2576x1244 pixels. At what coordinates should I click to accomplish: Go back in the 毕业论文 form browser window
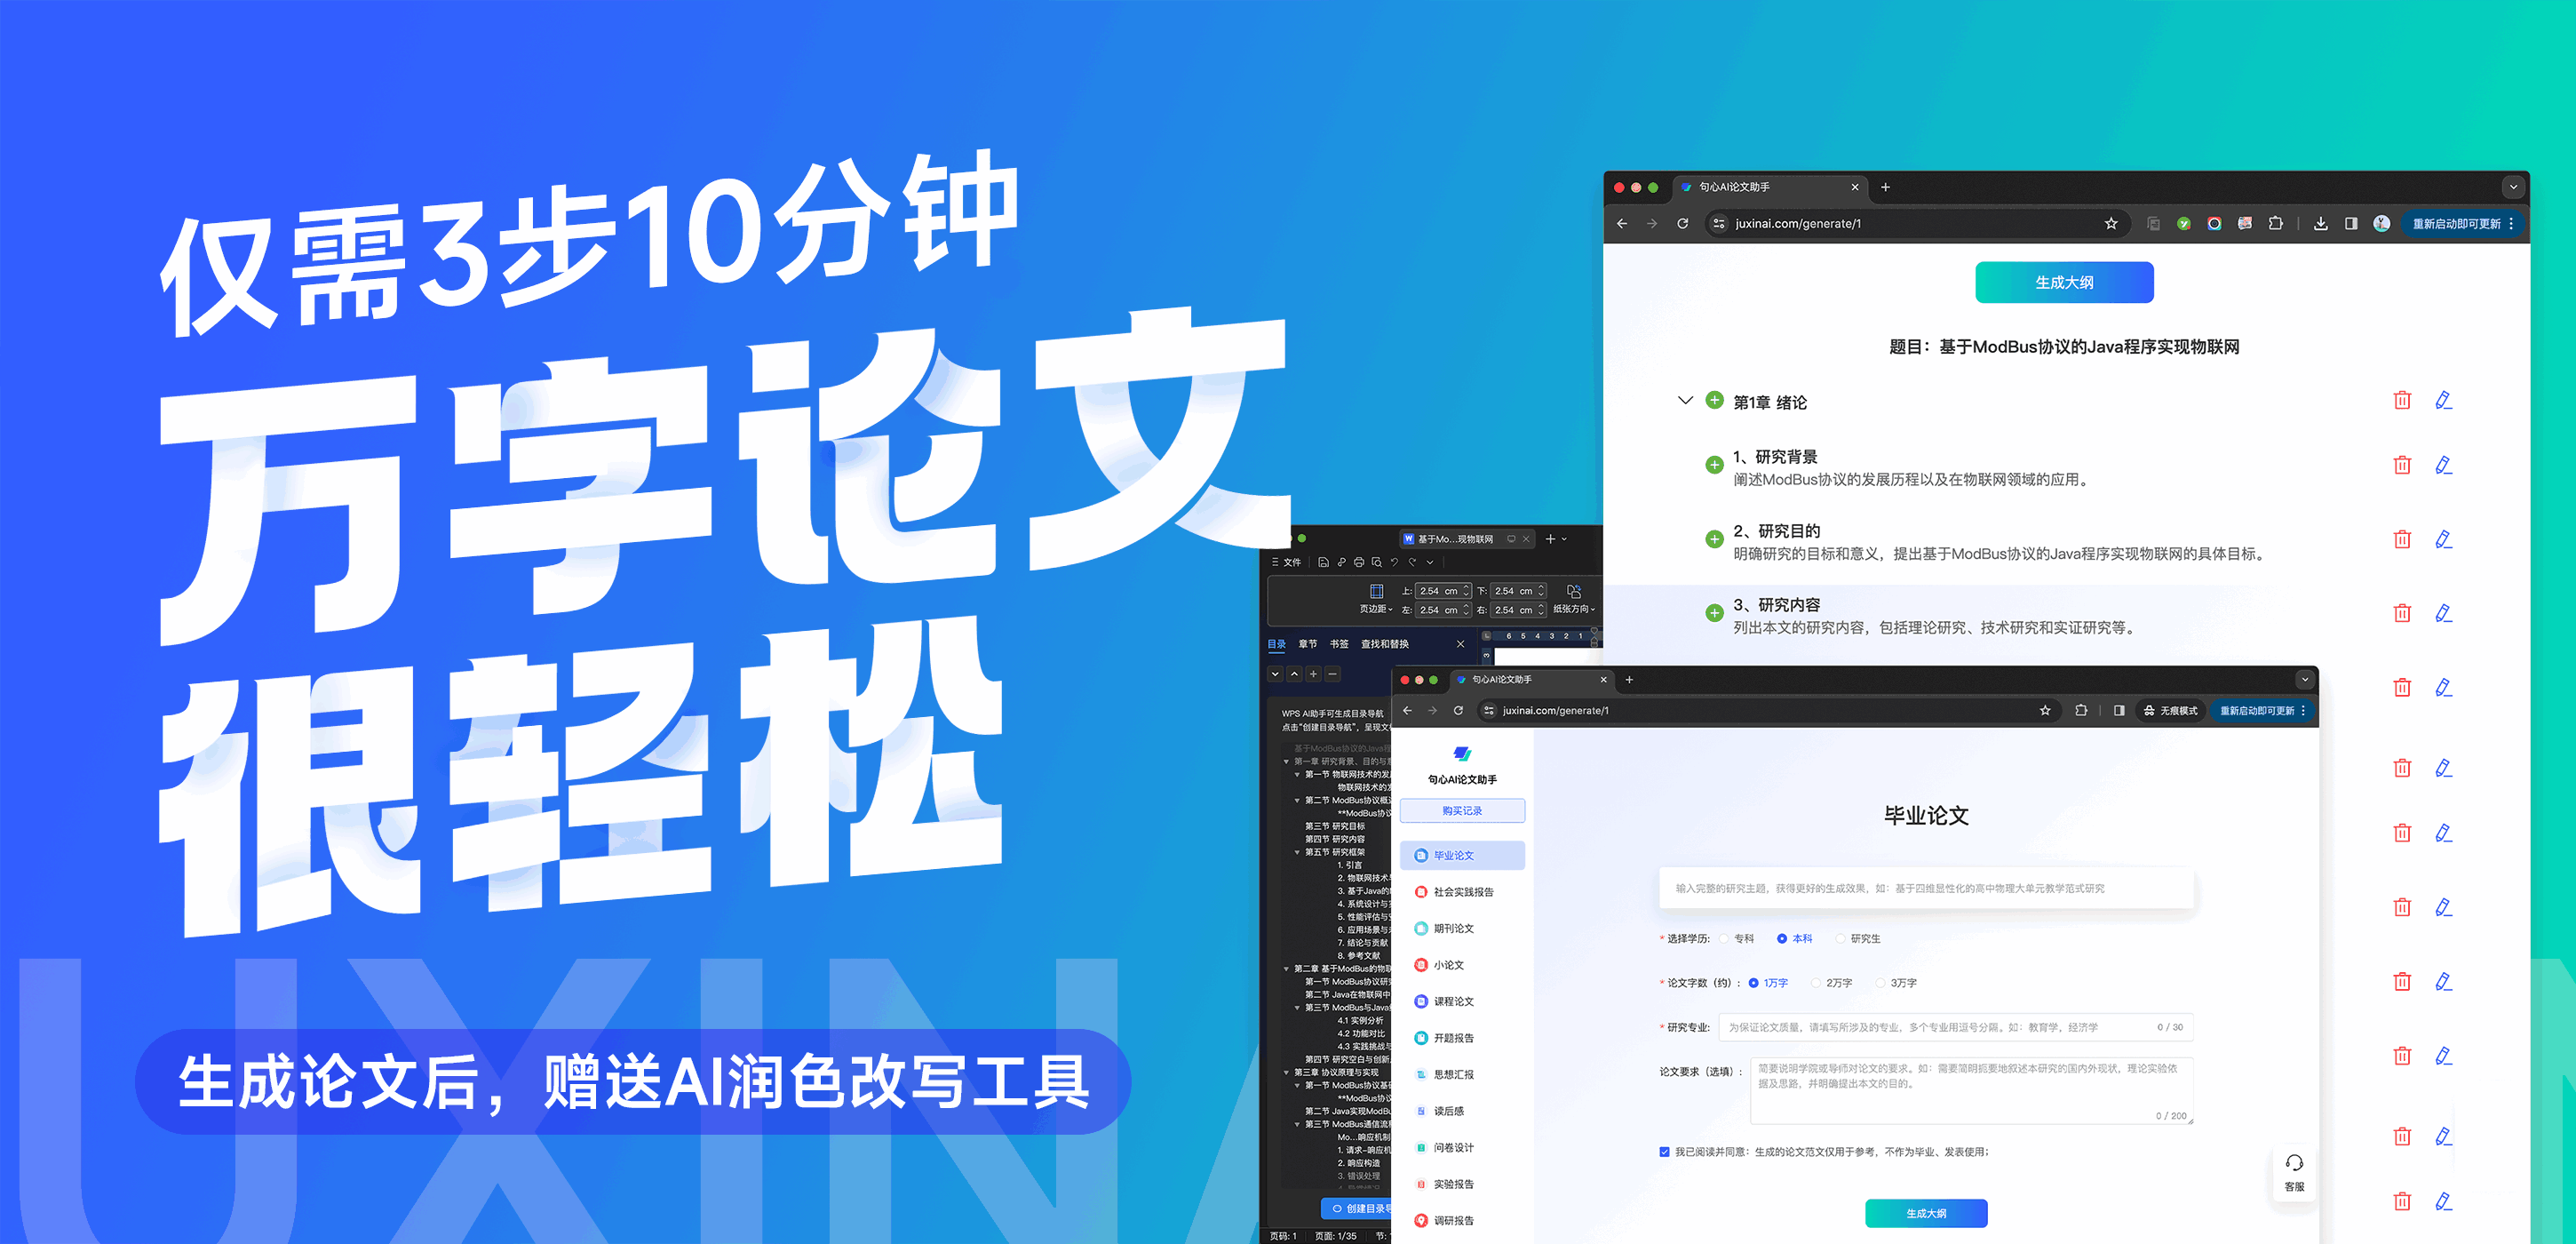tap(1407, 711)
